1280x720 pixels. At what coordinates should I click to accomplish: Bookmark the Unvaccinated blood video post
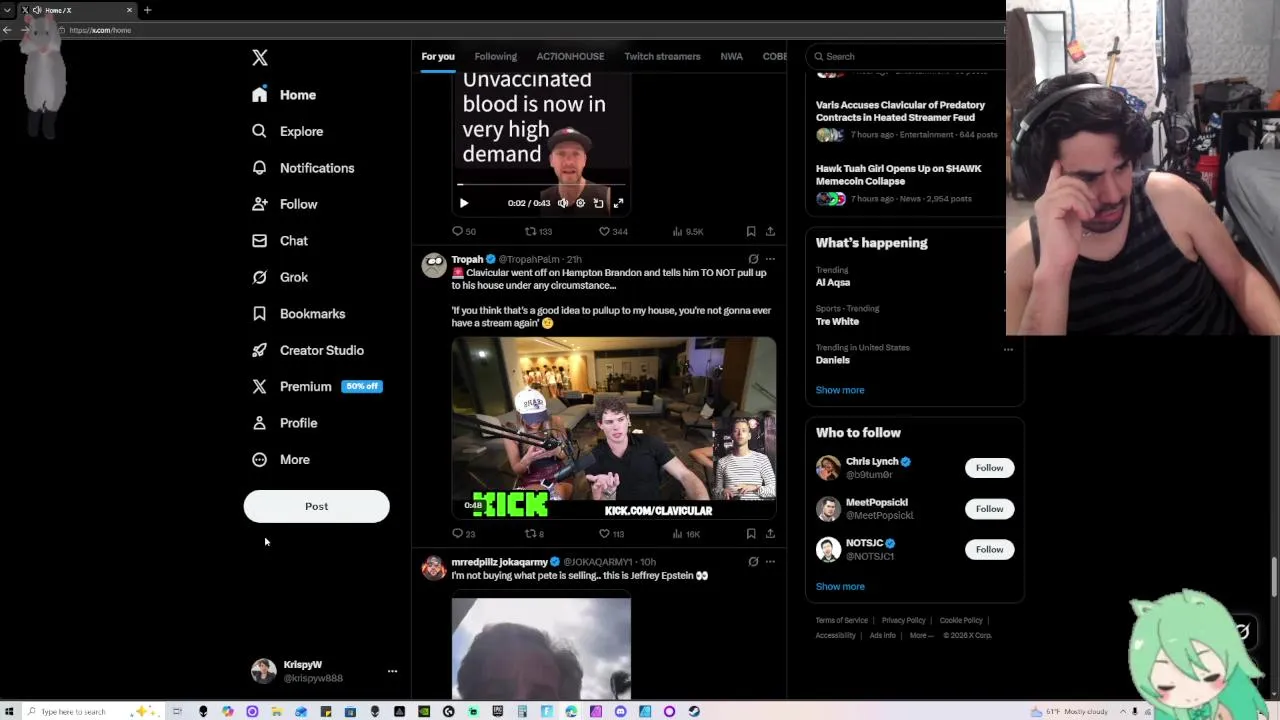pos(751,231)
